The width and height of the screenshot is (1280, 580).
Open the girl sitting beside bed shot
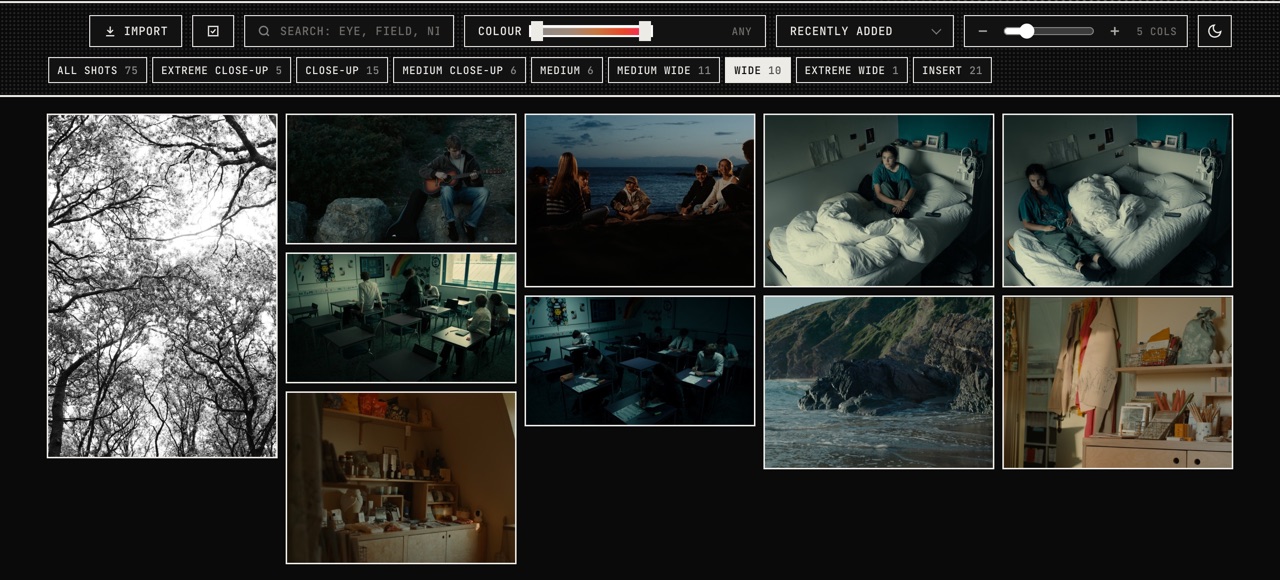coord(1118,200)
